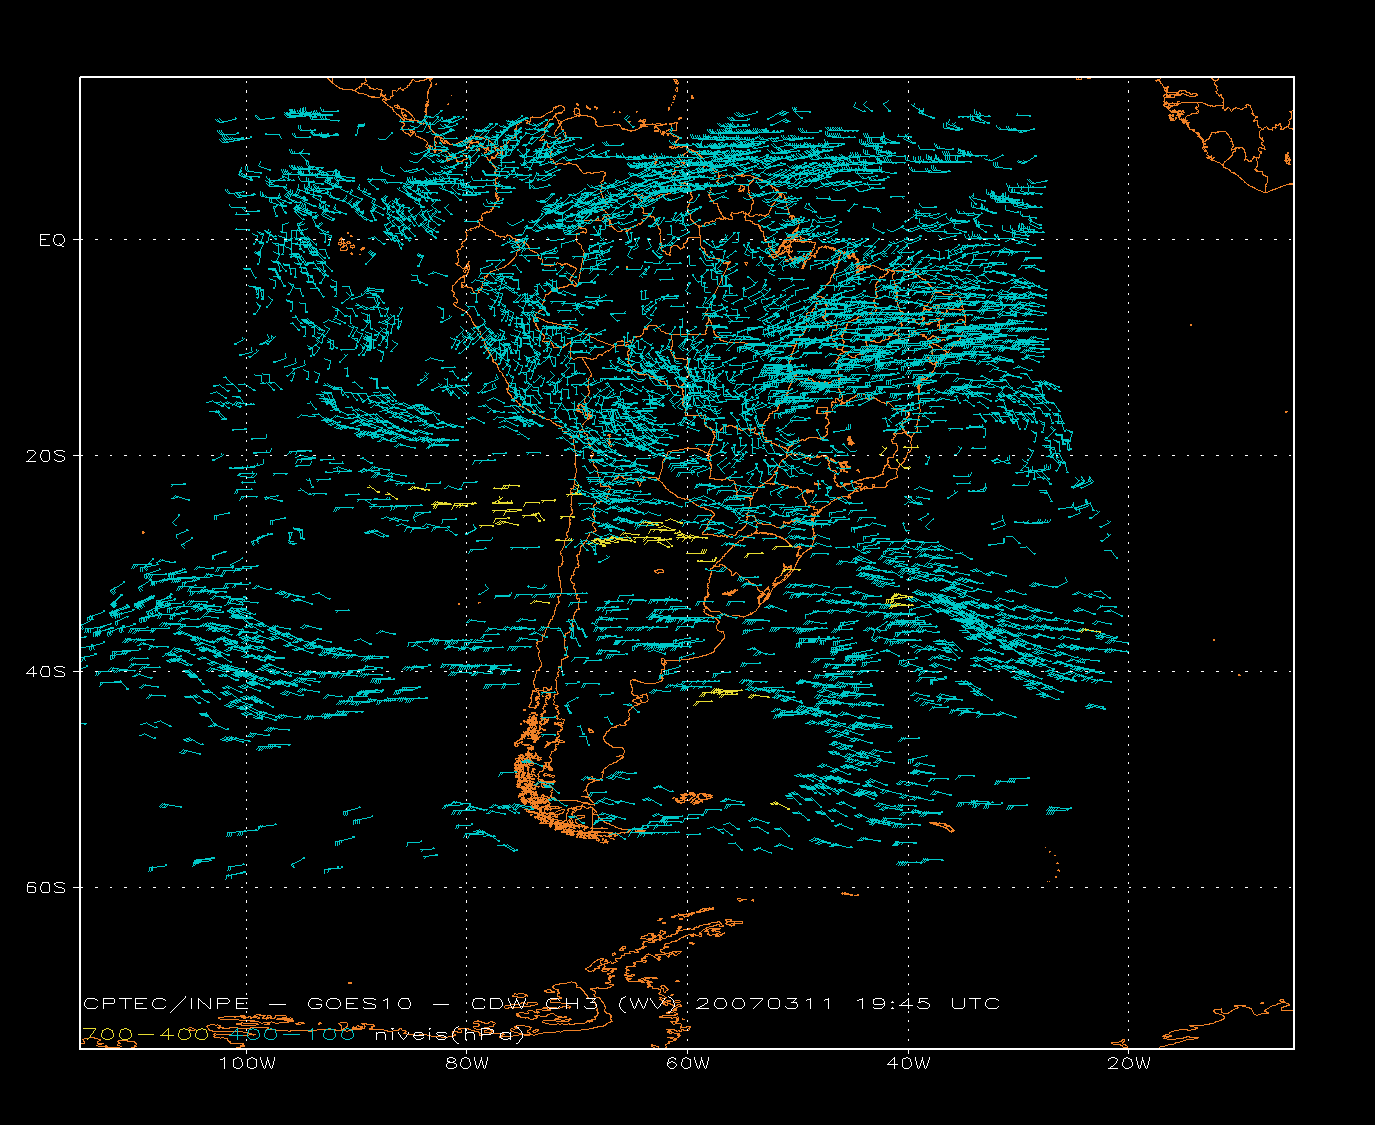Click the 60S latitude axis label
1375x1125 pixels.
[x=45, y=888]
